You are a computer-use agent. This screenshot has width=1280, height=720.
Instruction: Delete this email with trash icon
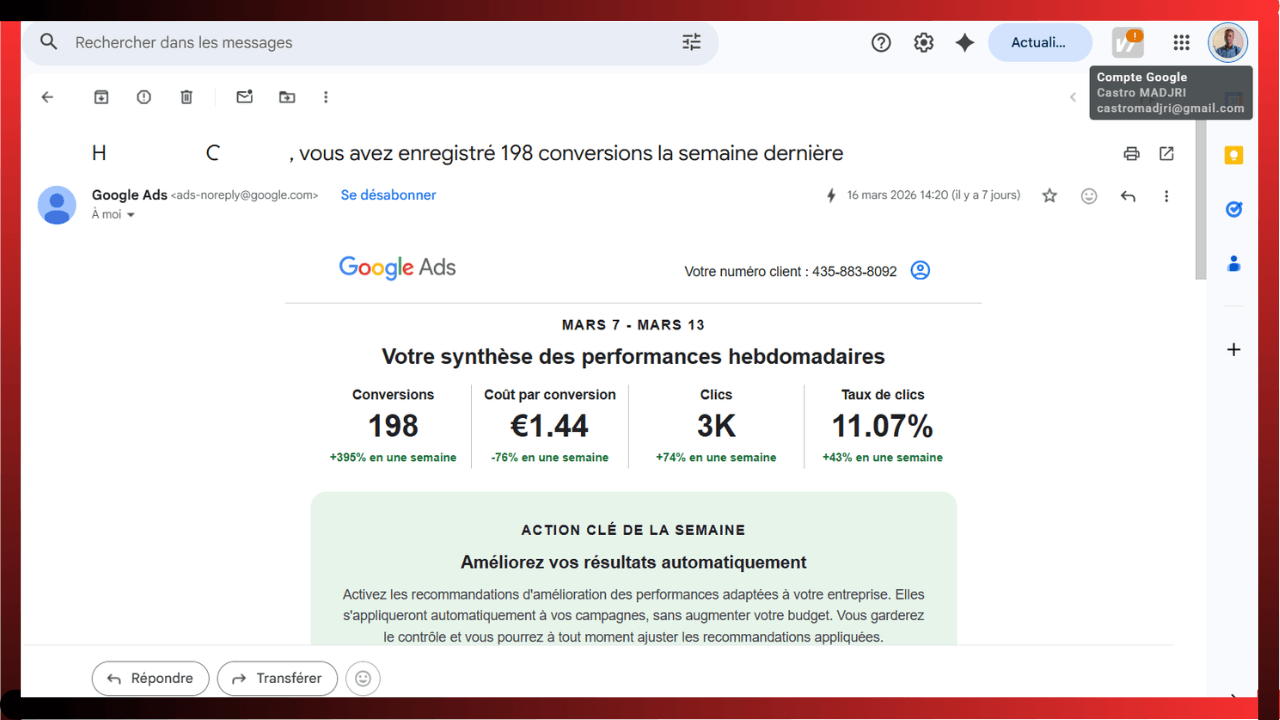(186, 97)
